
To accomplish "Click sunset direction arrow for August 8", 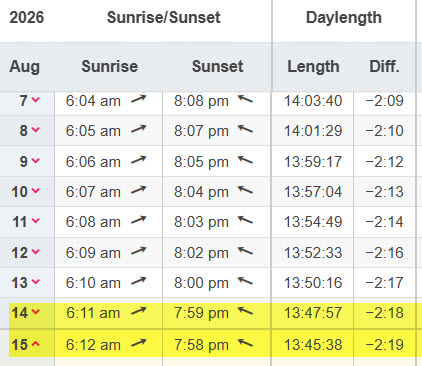I will click(x=245, y=129).
